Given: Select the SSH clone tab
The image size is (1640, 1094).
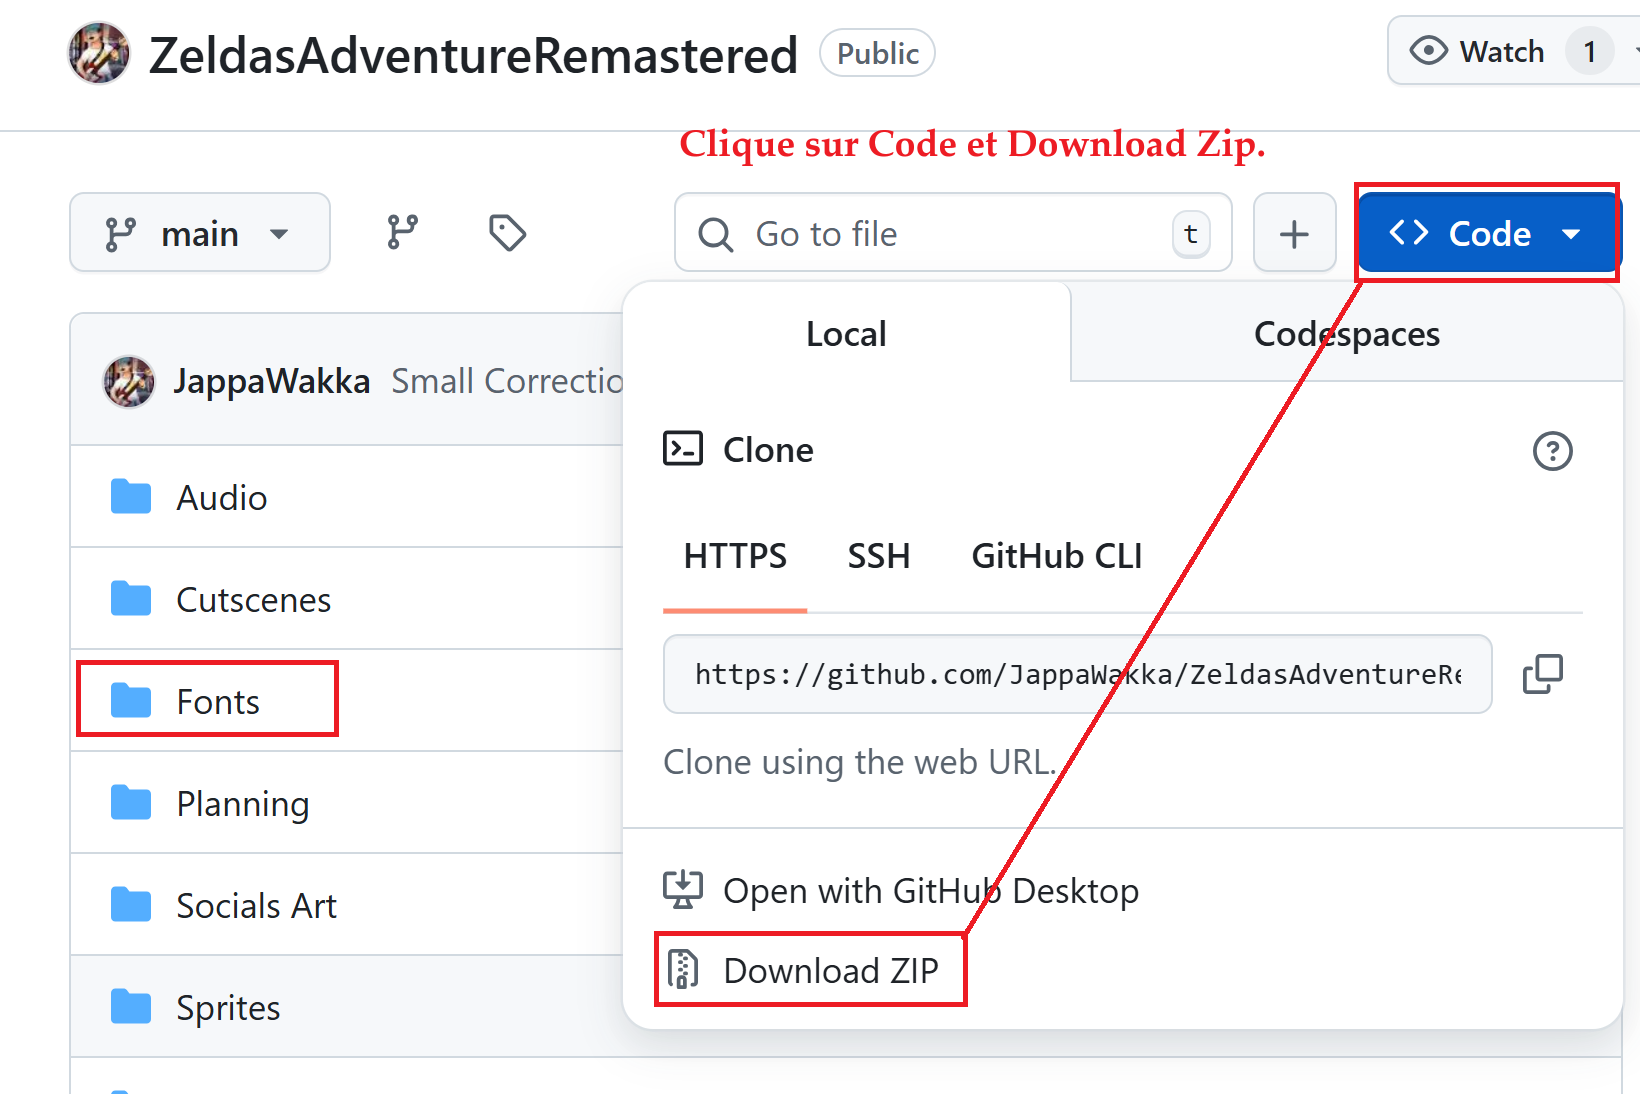Looking at the screenshot, I should coord(879,556).
